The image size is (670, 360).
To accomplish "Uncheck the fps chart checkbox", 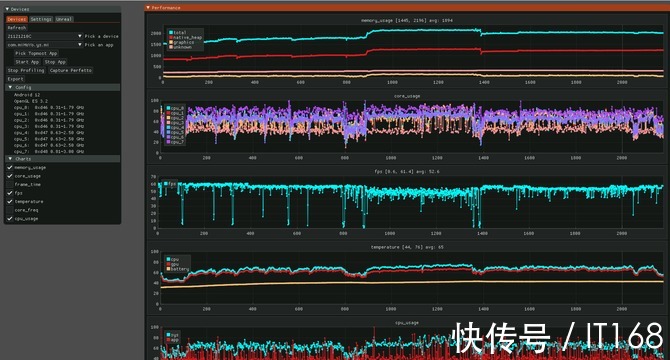I will click(10, 193).
